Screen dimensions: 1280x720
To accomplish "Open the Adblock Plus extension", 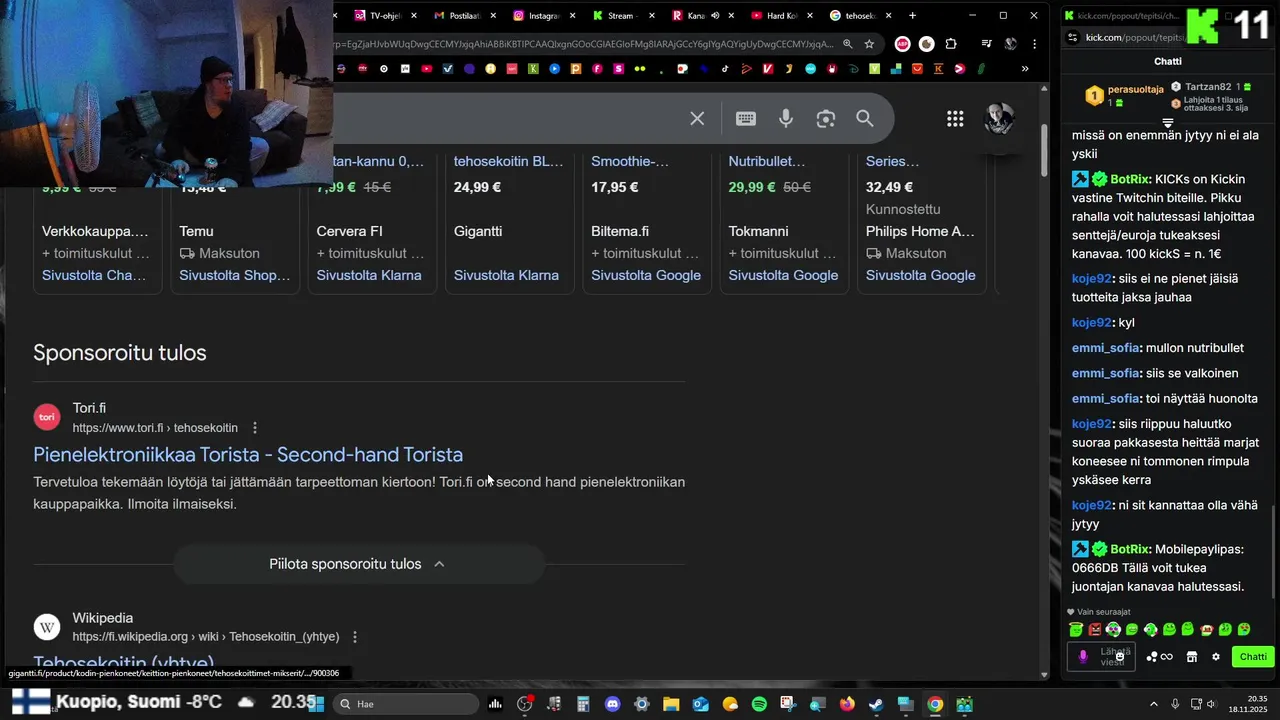I will 902,44.
